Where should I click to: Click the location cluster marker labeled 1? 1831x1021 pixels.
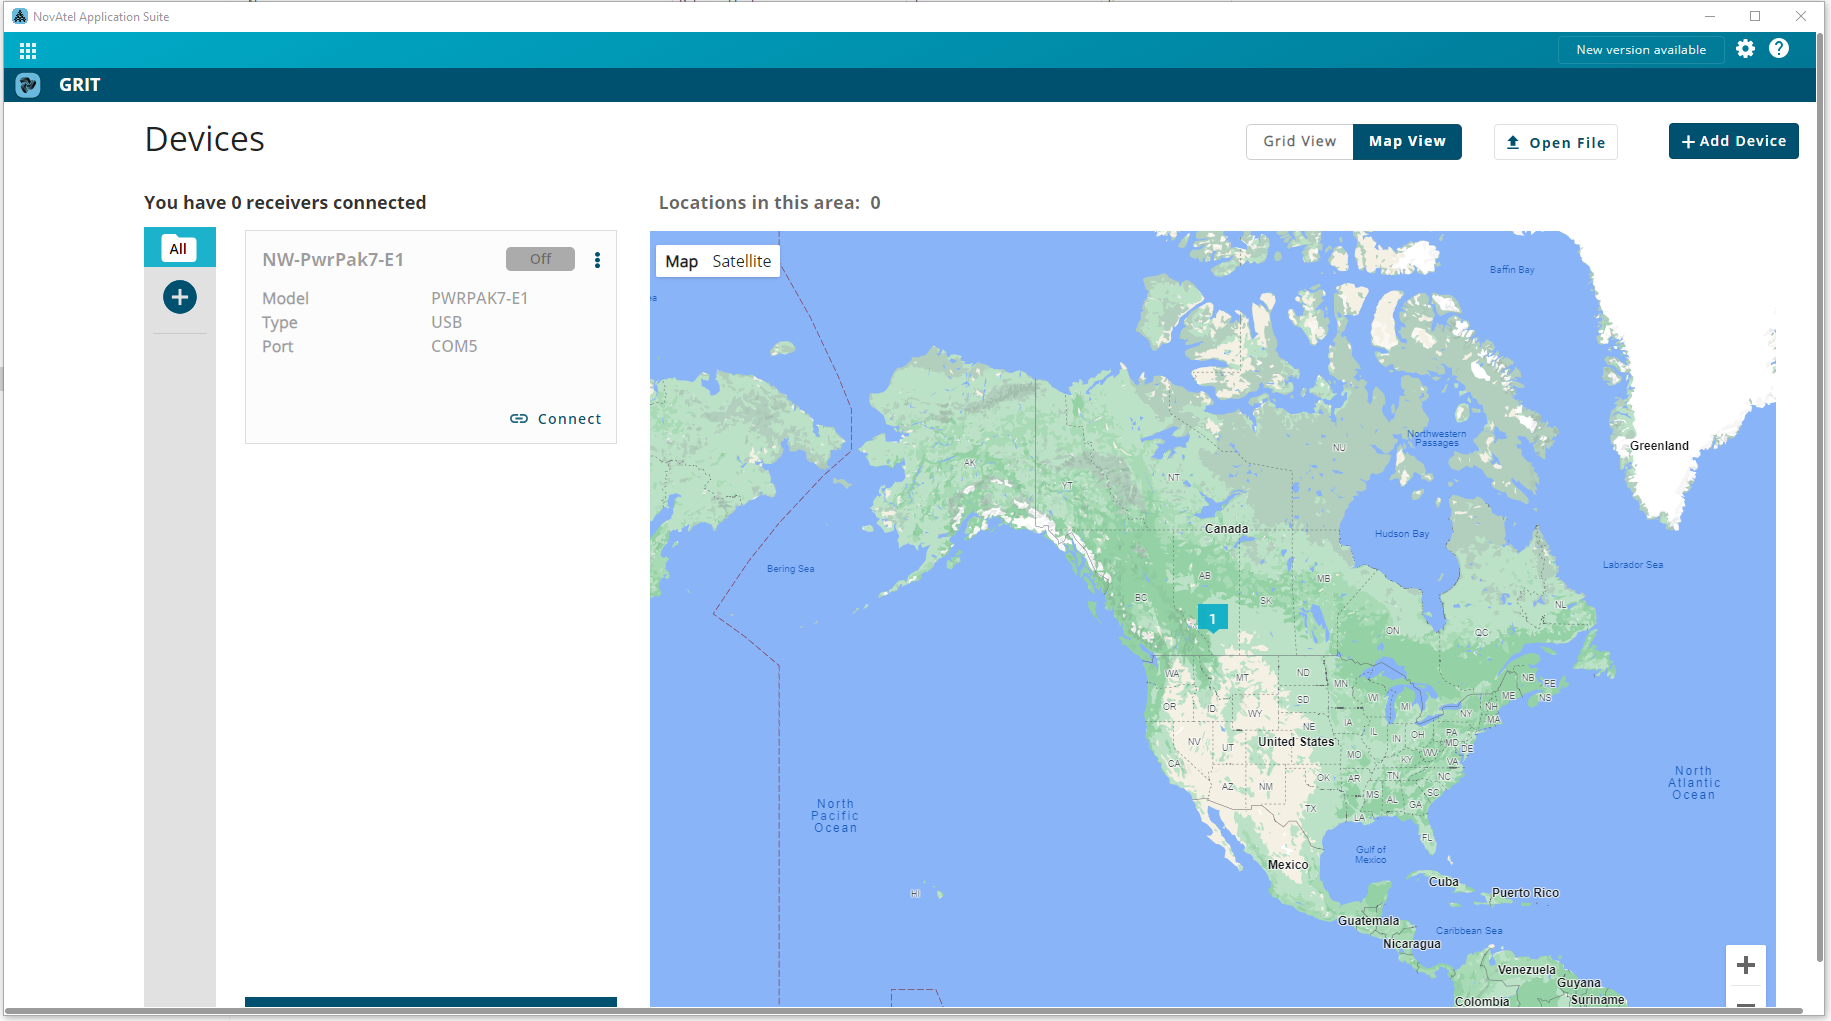click(1212, 618)
